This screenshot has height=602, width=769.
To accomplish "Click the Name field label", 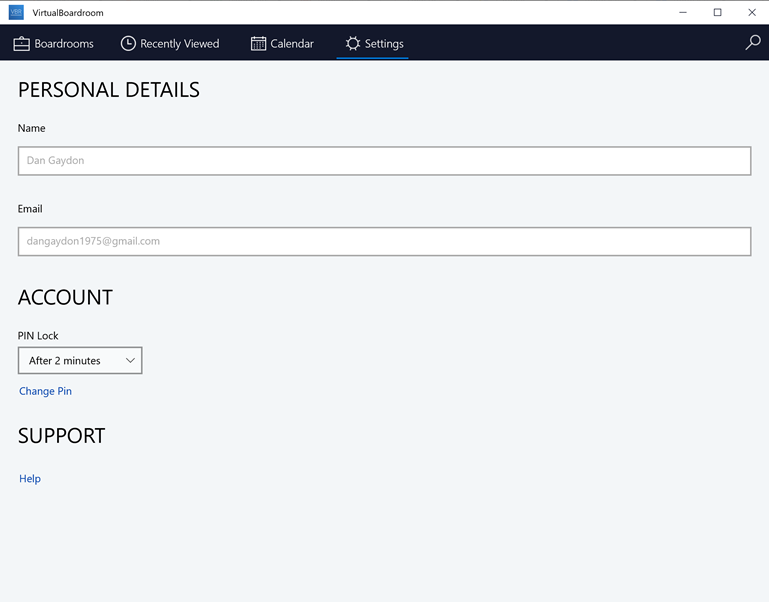I will pyautogui.click(x=31, y=128).
